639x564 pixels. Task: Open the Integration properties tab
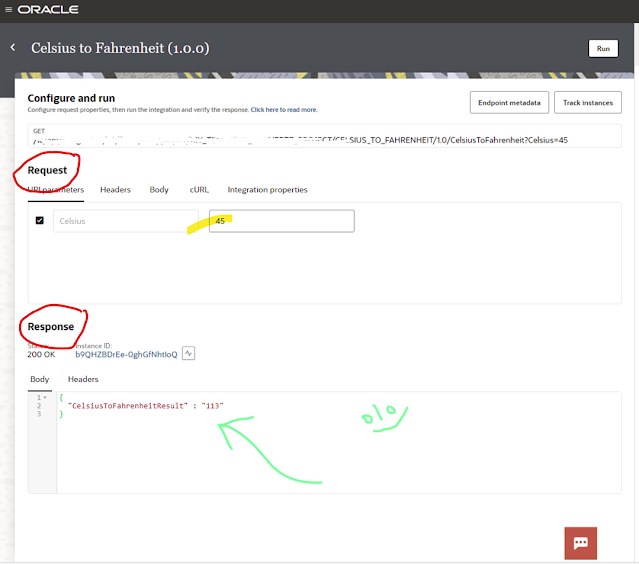pos(267,189)
